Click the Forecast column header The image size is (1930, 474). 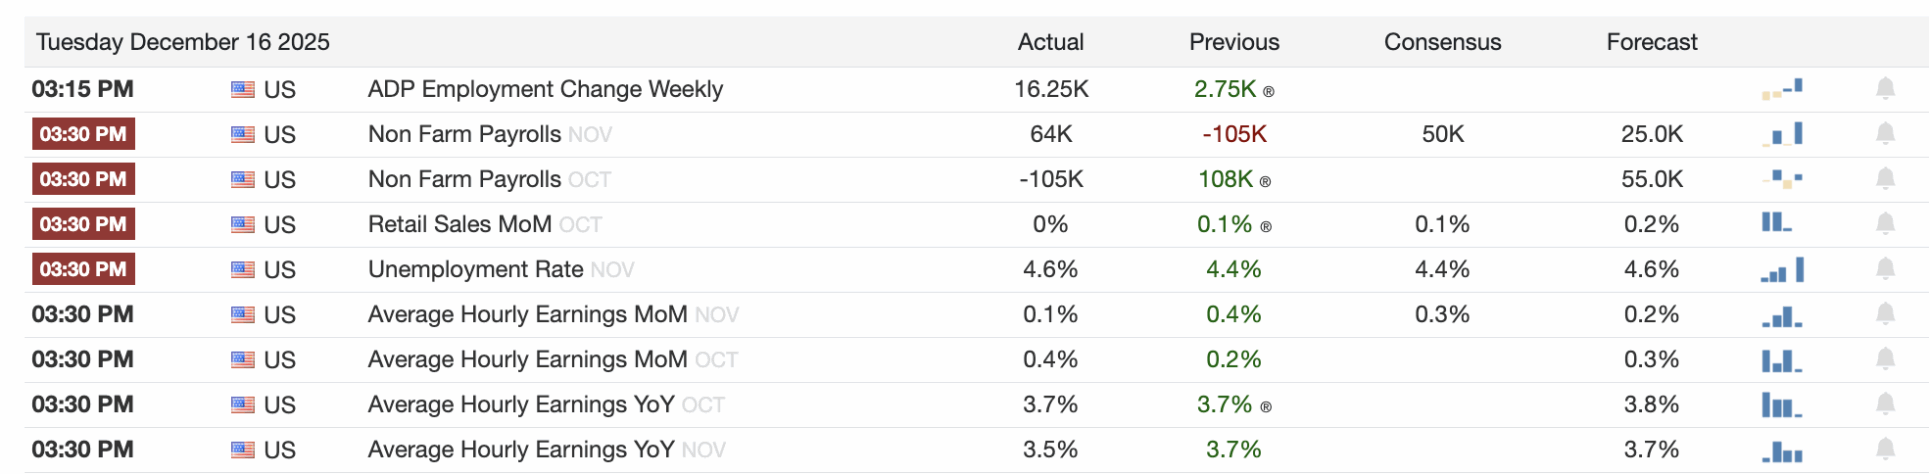pos(1651,42)
